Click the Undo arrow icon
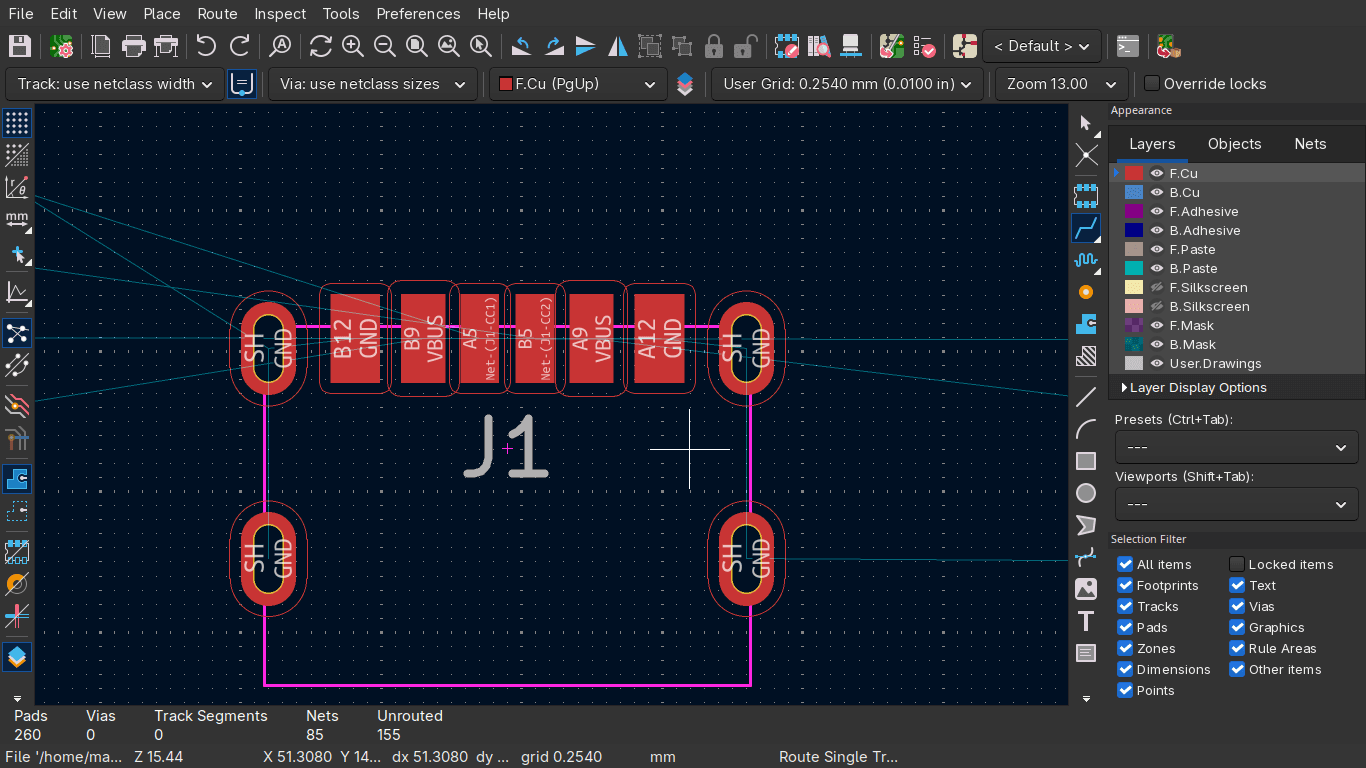Screen dimensions: 1366x768 [206, 46]
